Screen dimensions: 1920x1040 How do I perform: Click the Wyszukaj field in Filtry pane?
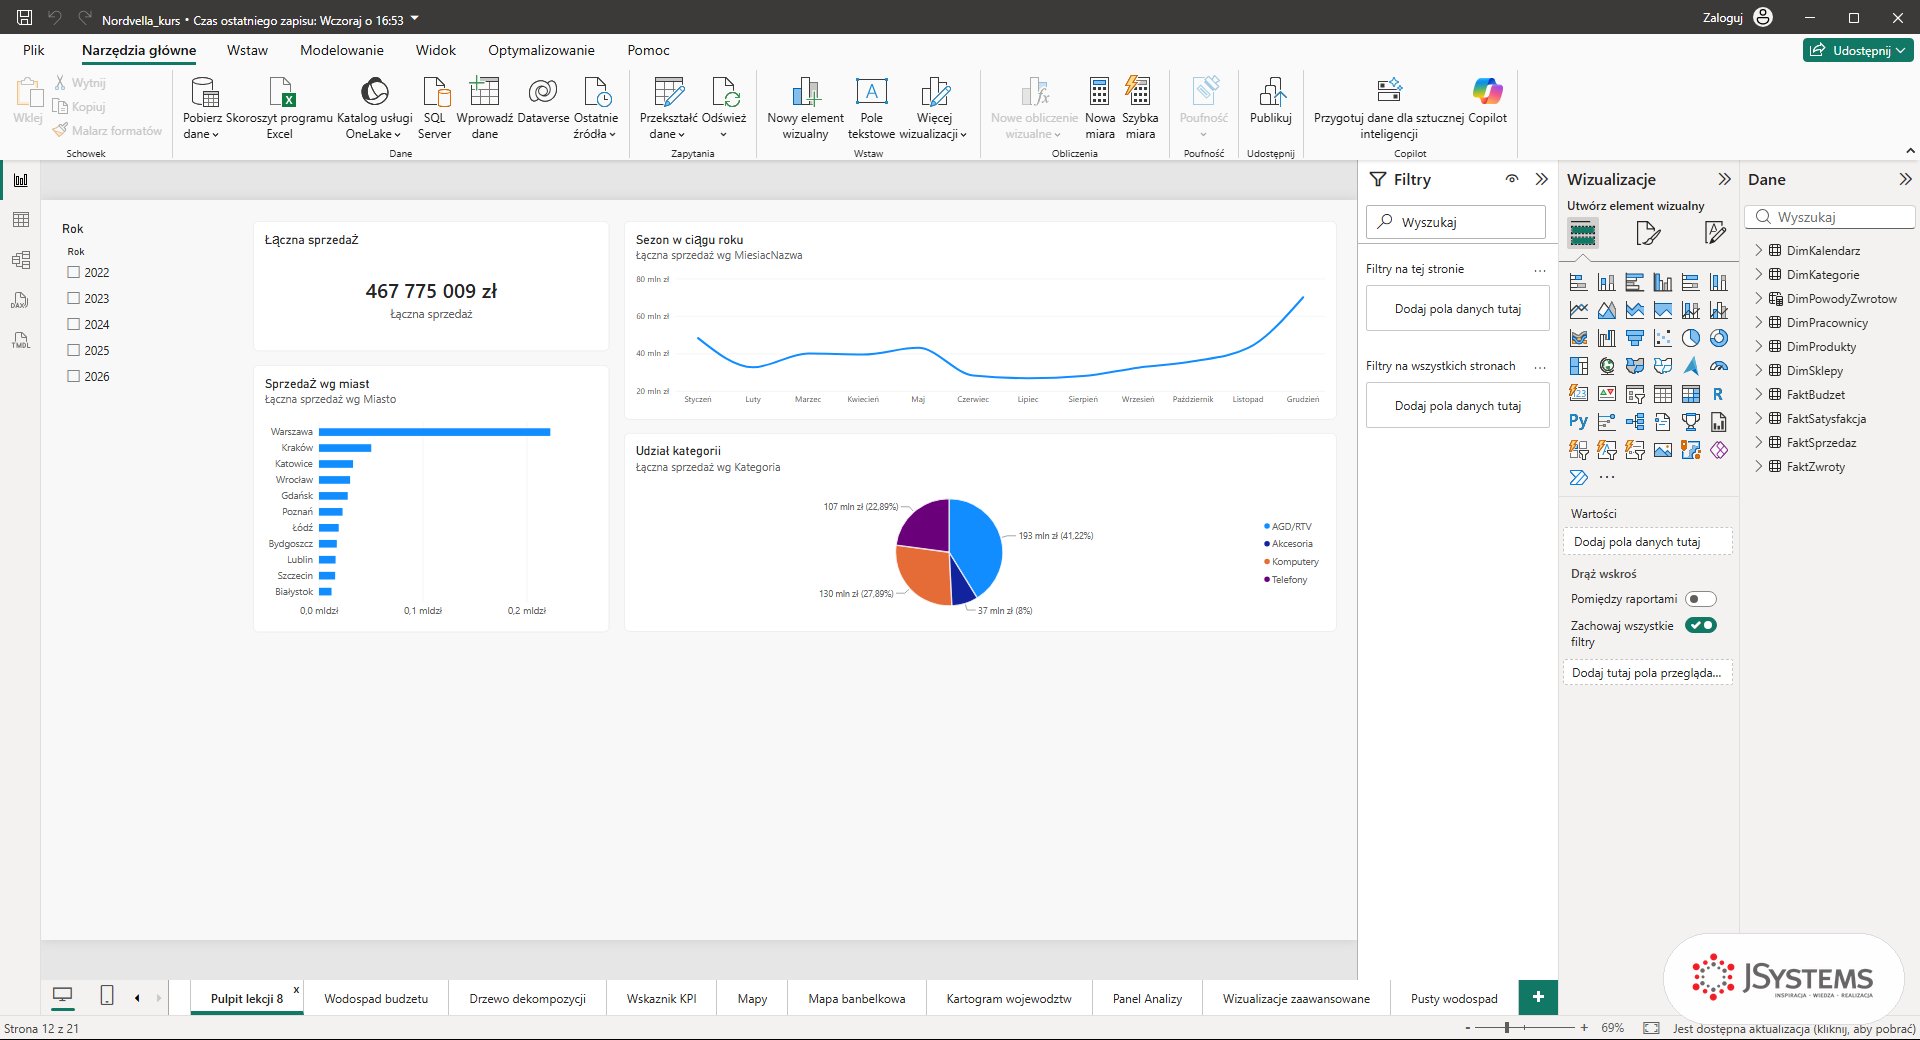coord(1456,222)
